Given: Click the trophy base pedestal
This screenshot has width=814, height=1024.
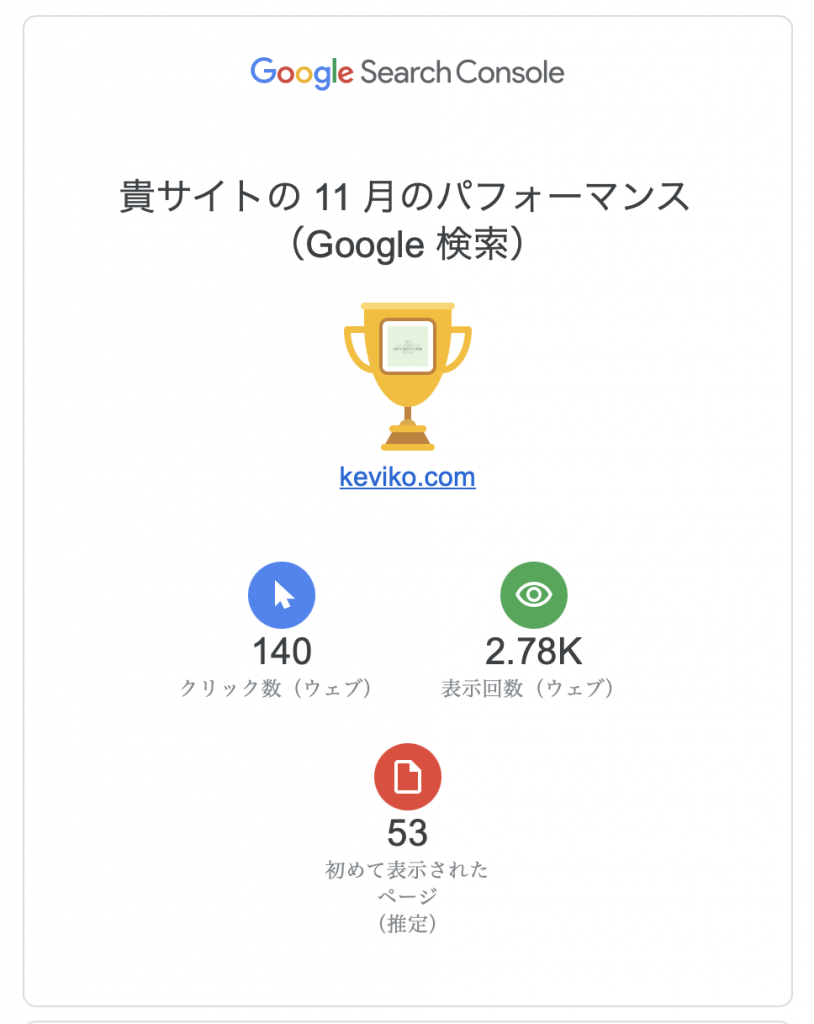Looking at the screenshot, I should point(407,438).
